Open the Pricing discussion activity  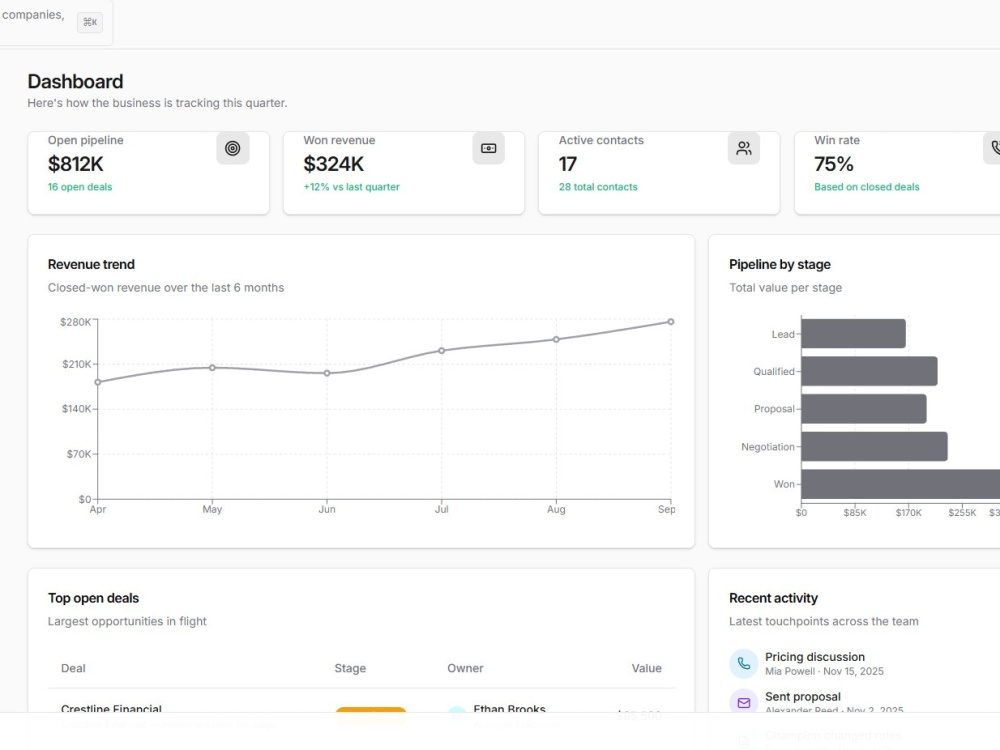(x=815, y=657)
